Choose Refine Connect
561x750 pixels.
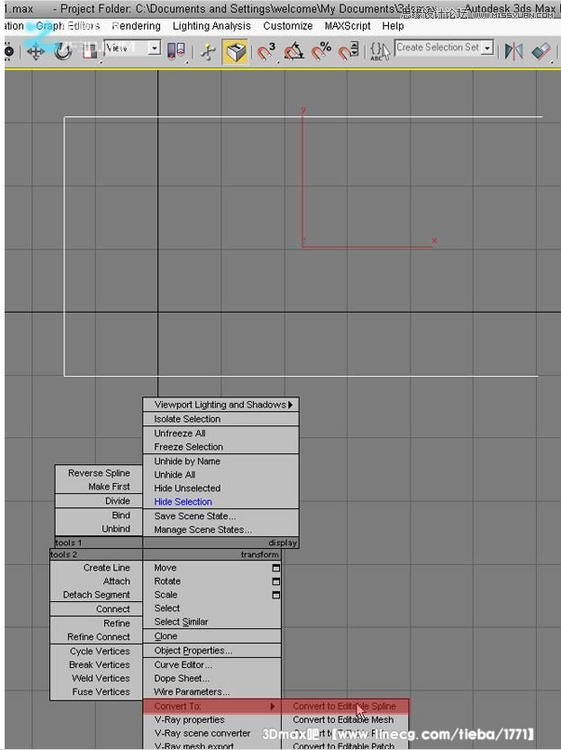[x=96, y=637]
